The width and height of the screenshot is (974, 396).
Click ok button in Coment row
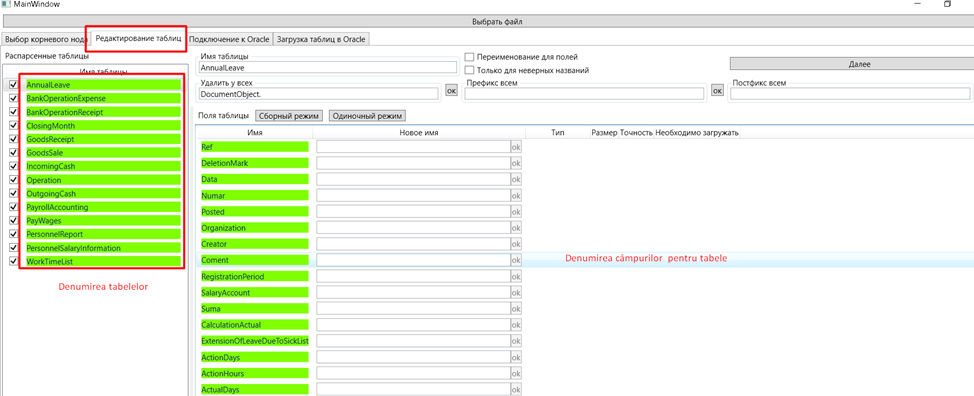click(516, 260)
